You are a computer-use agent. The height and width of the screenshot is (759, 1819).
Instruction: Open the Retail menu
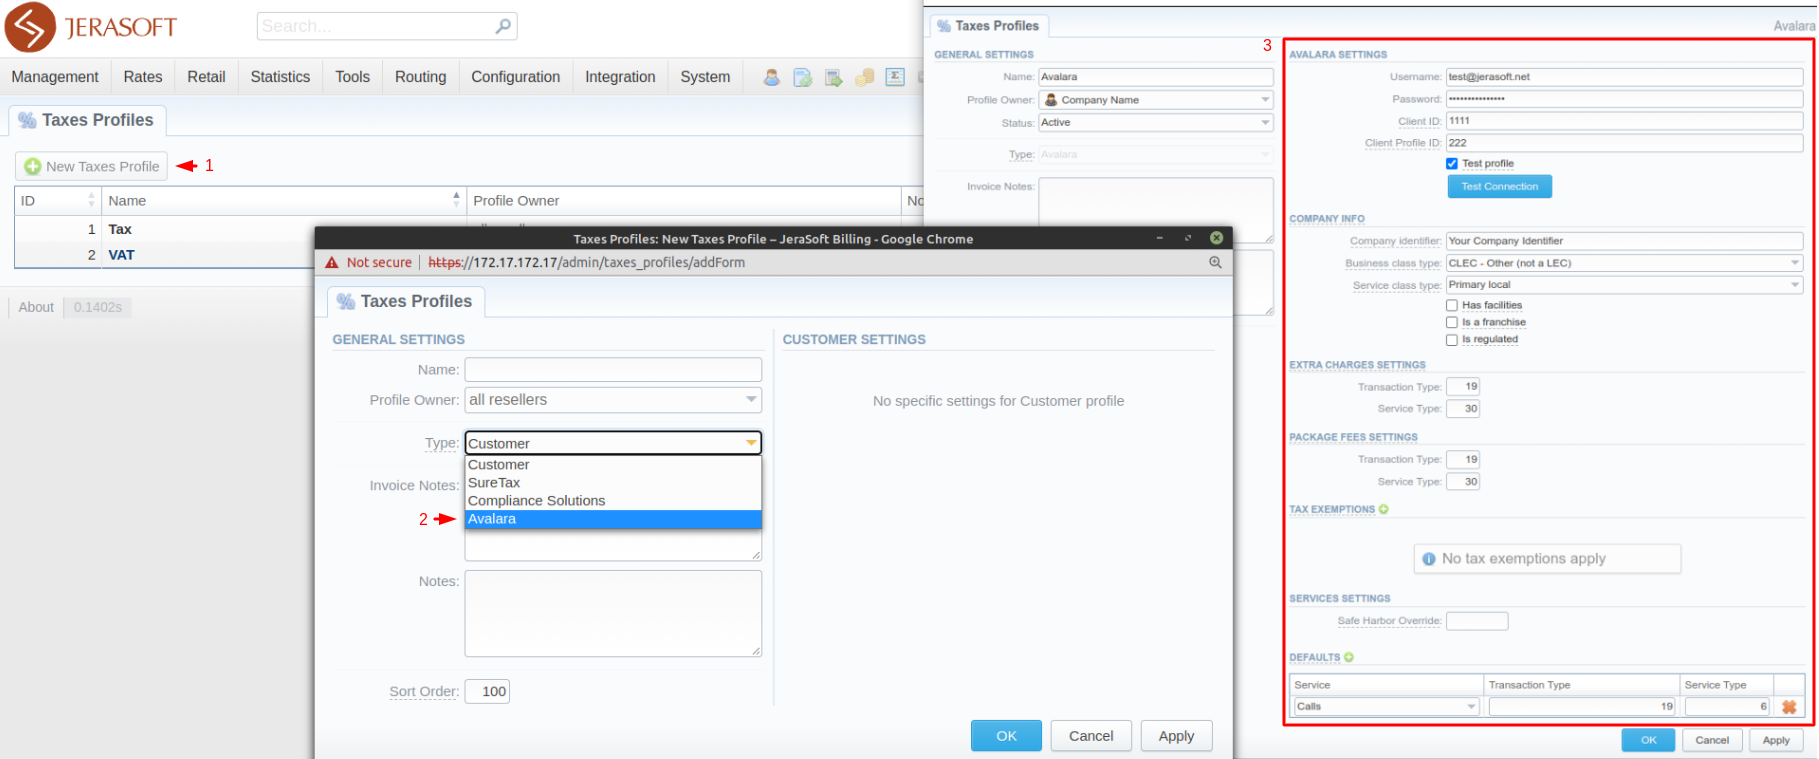206,77
